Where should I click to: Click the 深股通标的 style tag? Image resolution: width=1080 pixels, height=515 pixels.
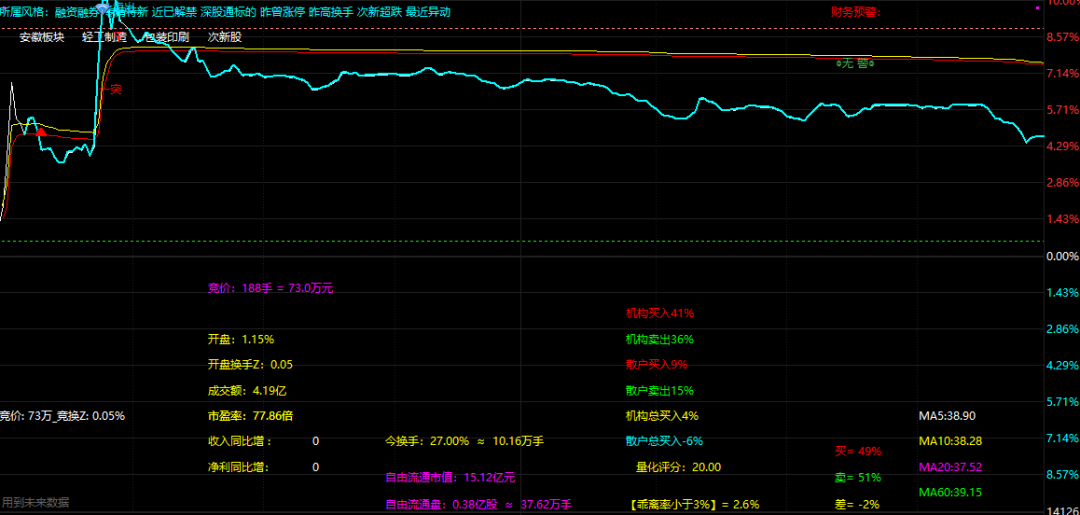click(228, 12)
